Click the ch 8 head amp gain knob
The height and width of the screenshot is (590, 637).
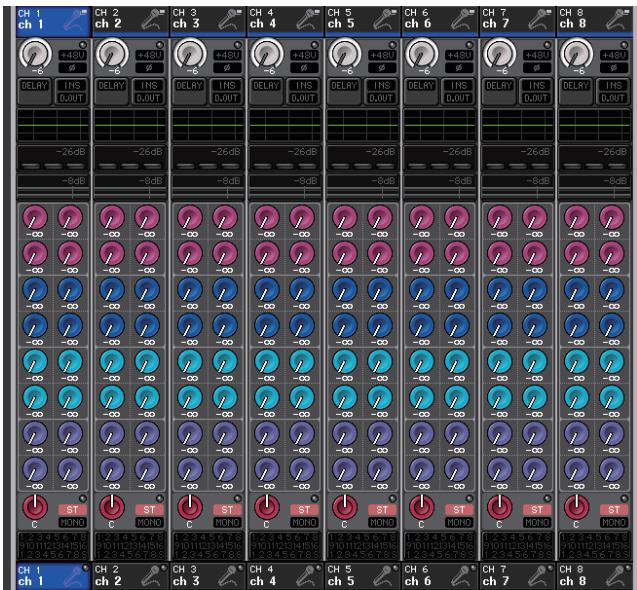[x=576, y=54]
